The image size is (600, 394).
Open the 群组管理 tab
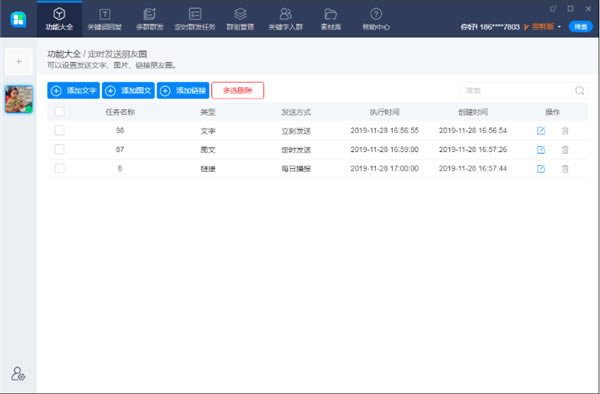(x=240, y=19)
